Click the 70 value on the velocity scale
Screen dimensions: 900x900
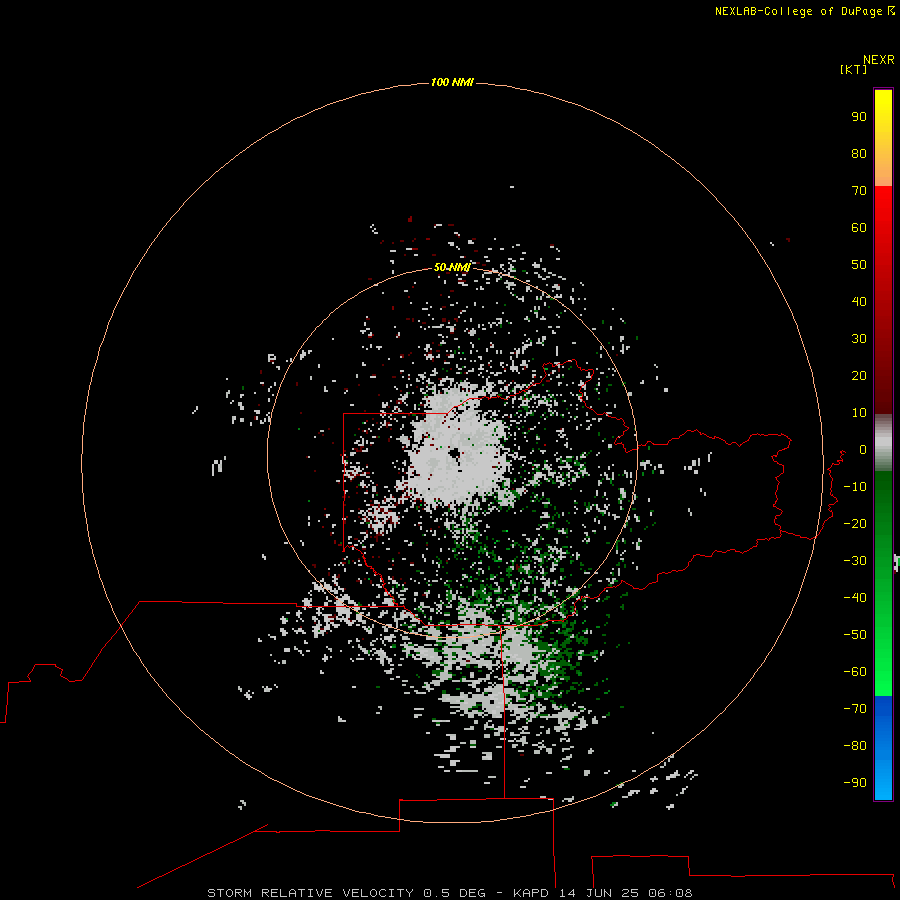(x=859, y=191)
